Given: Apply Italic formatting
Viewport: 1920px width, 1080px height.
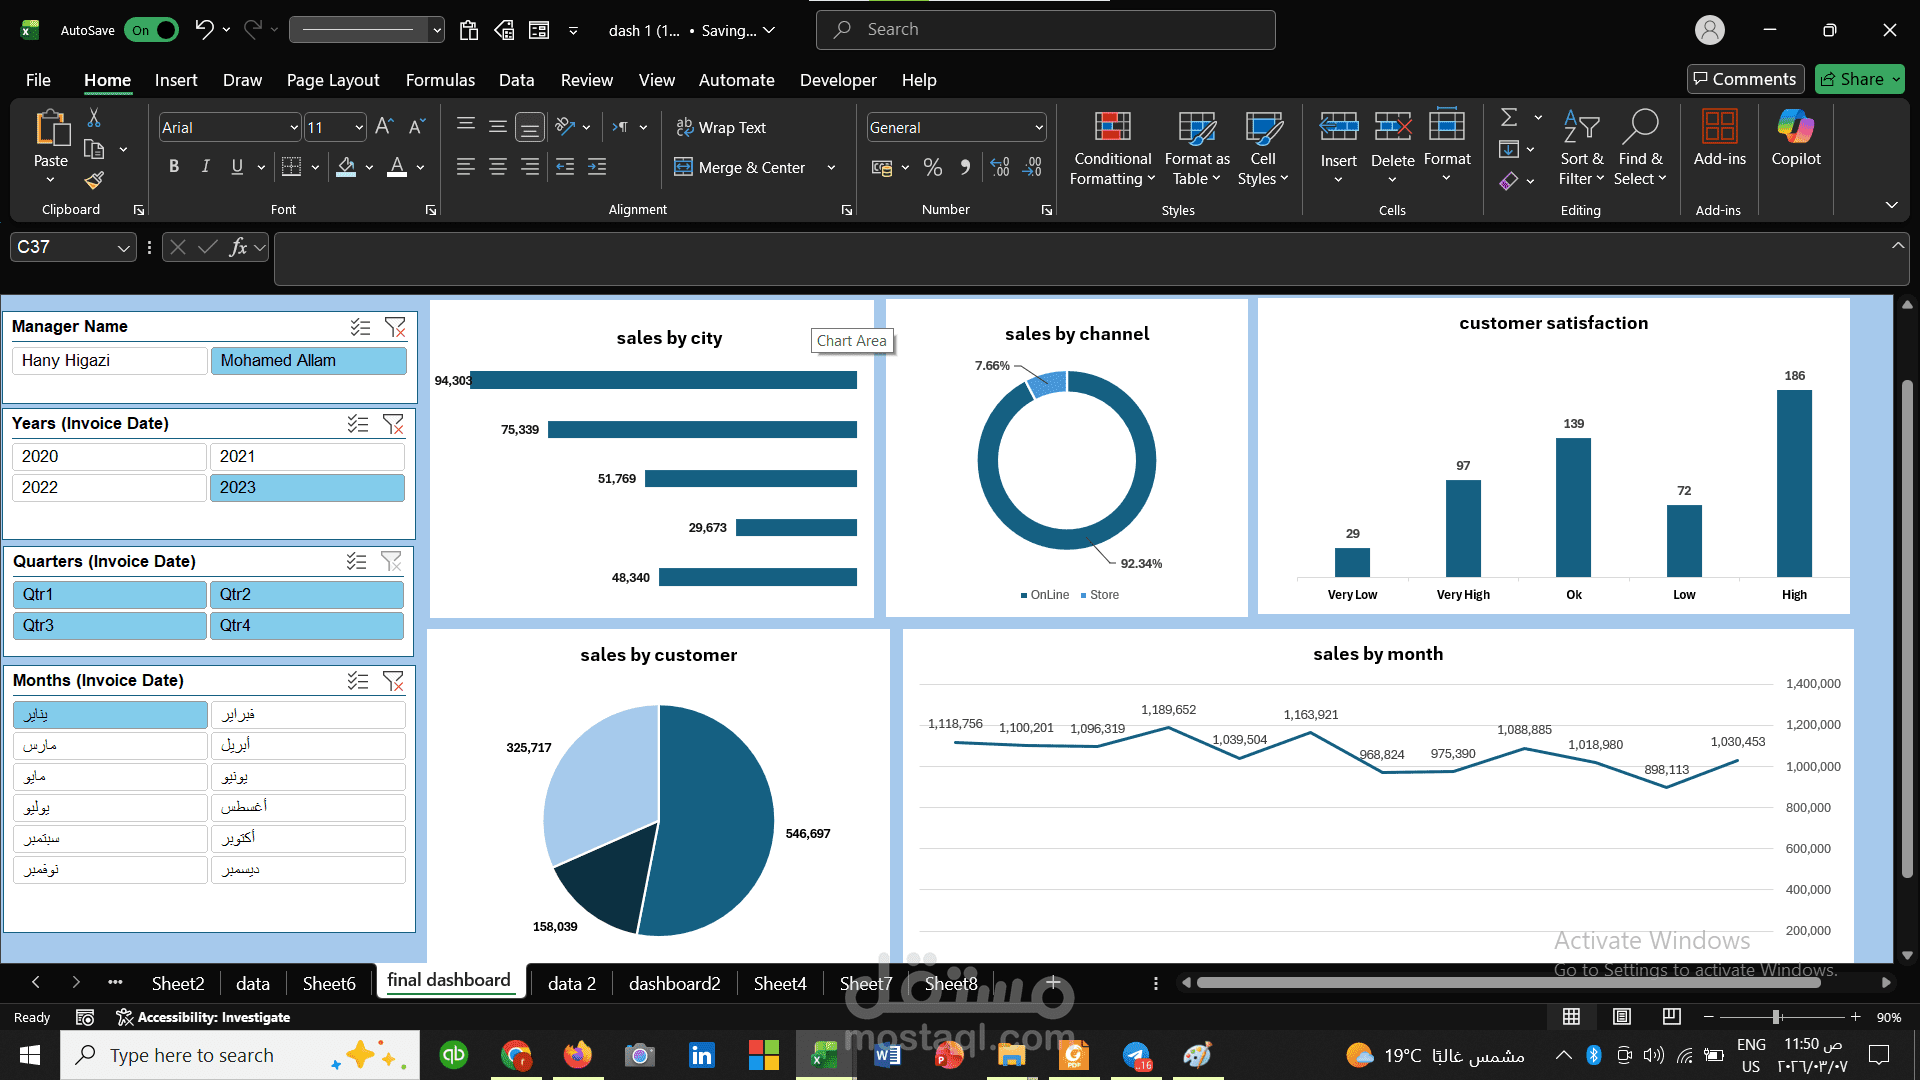Looking at the screenshot, I should (x=206, y=167).
